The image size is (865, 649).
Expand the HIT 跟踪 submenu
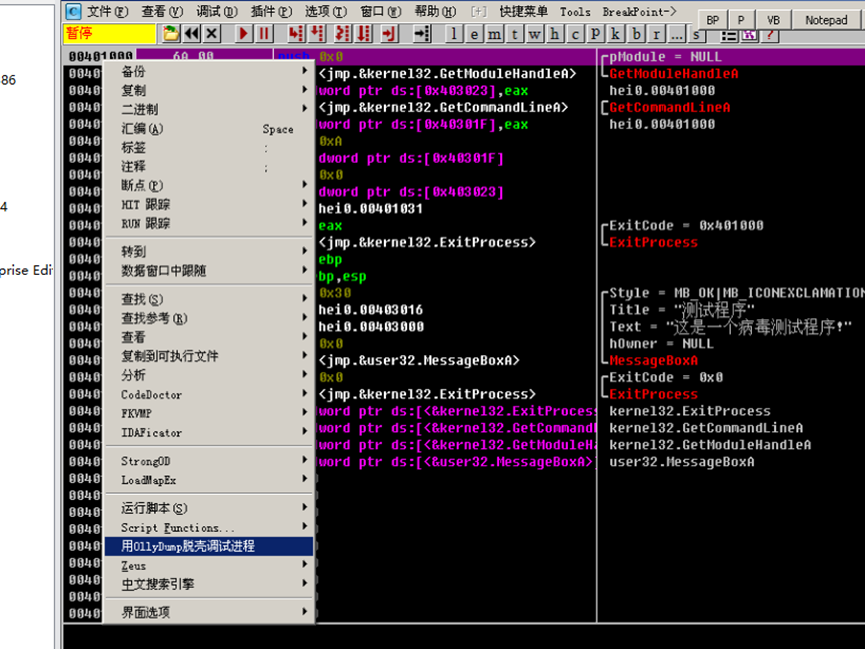pyautogui.click(x=209, y=204)
